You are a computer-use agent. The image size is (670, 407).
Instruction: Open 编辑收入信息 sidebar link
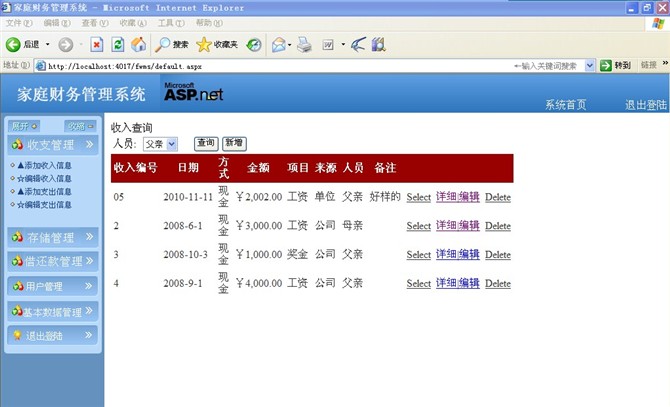44,179
